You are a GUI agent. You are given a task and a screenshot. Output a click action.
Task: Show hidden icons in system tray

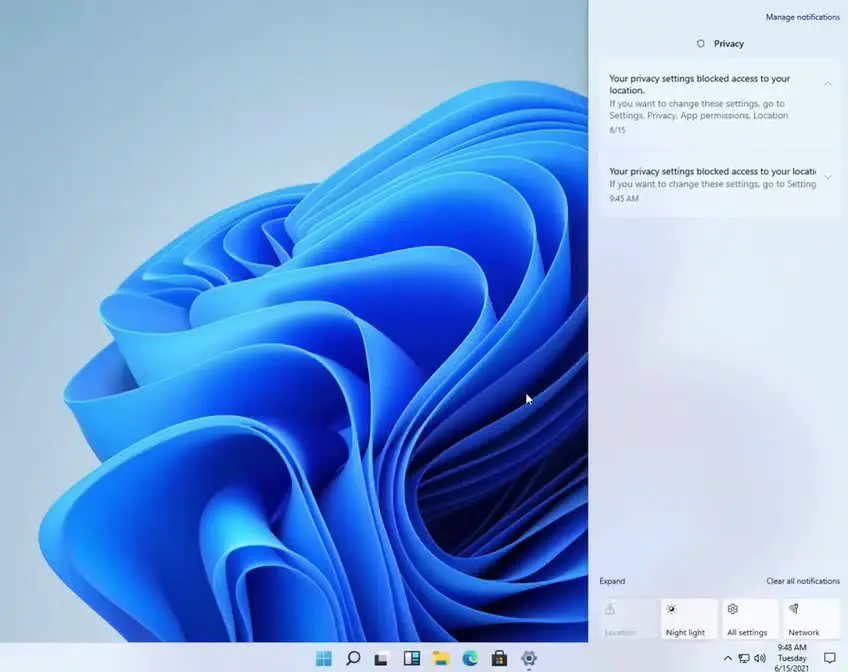pos(728,658)
